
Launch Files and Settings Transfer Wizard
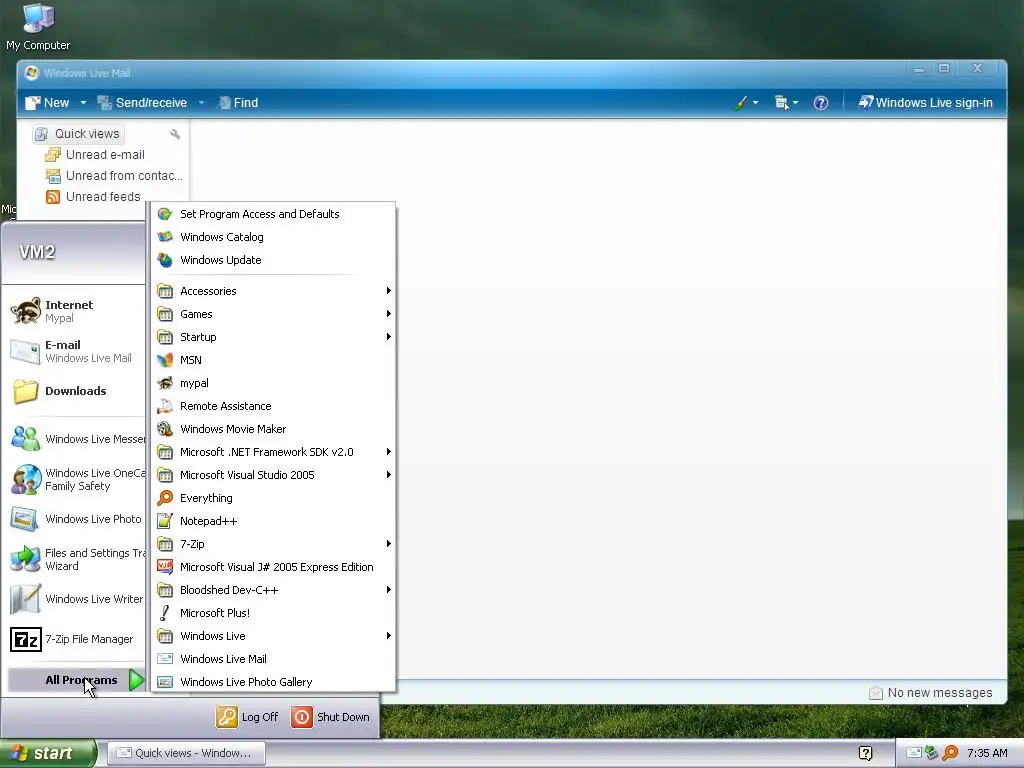point(76,560)
